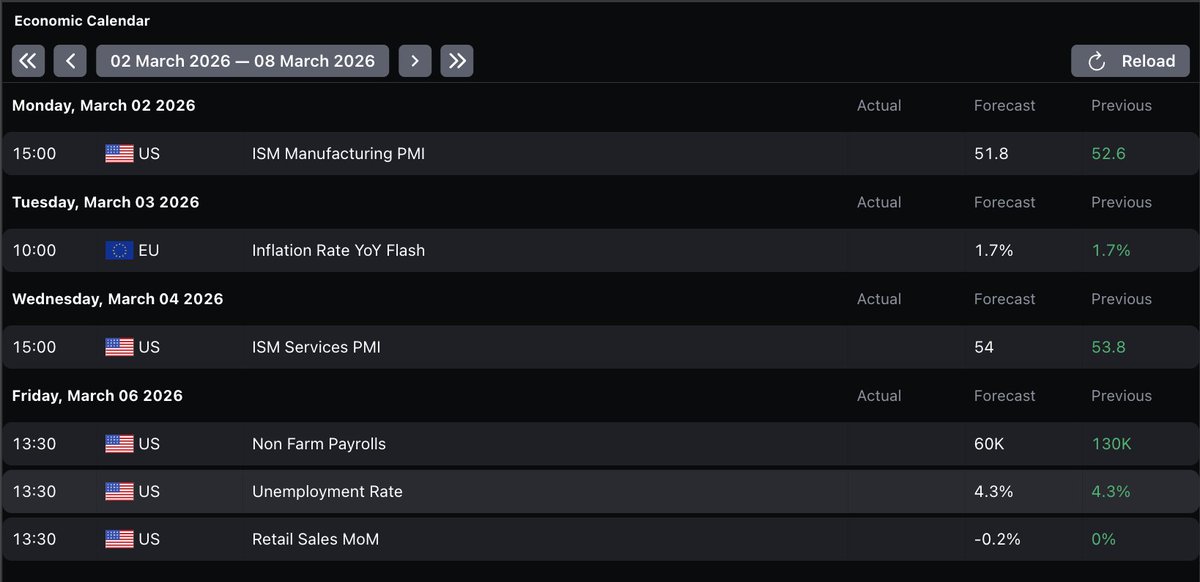Open the Inflation Rate YoY Flash event

click(x=338, y=251)
